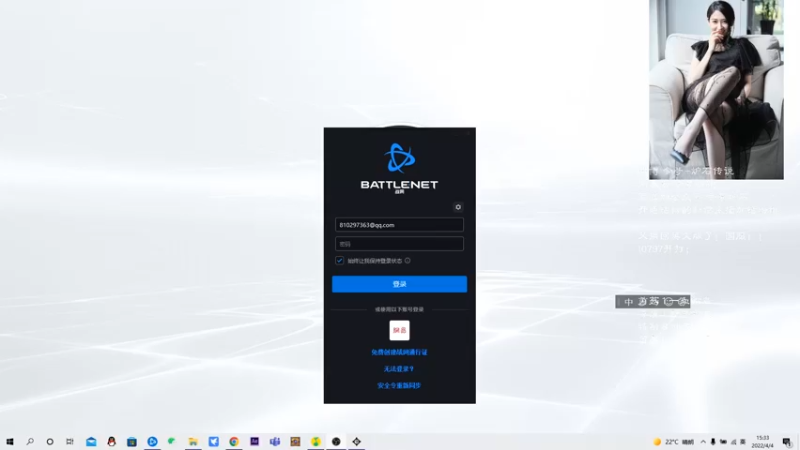This screenshot has height=450, width=800.
Task: Click the 中 icon on floating IME bar
Action: [x=629, y=302]
